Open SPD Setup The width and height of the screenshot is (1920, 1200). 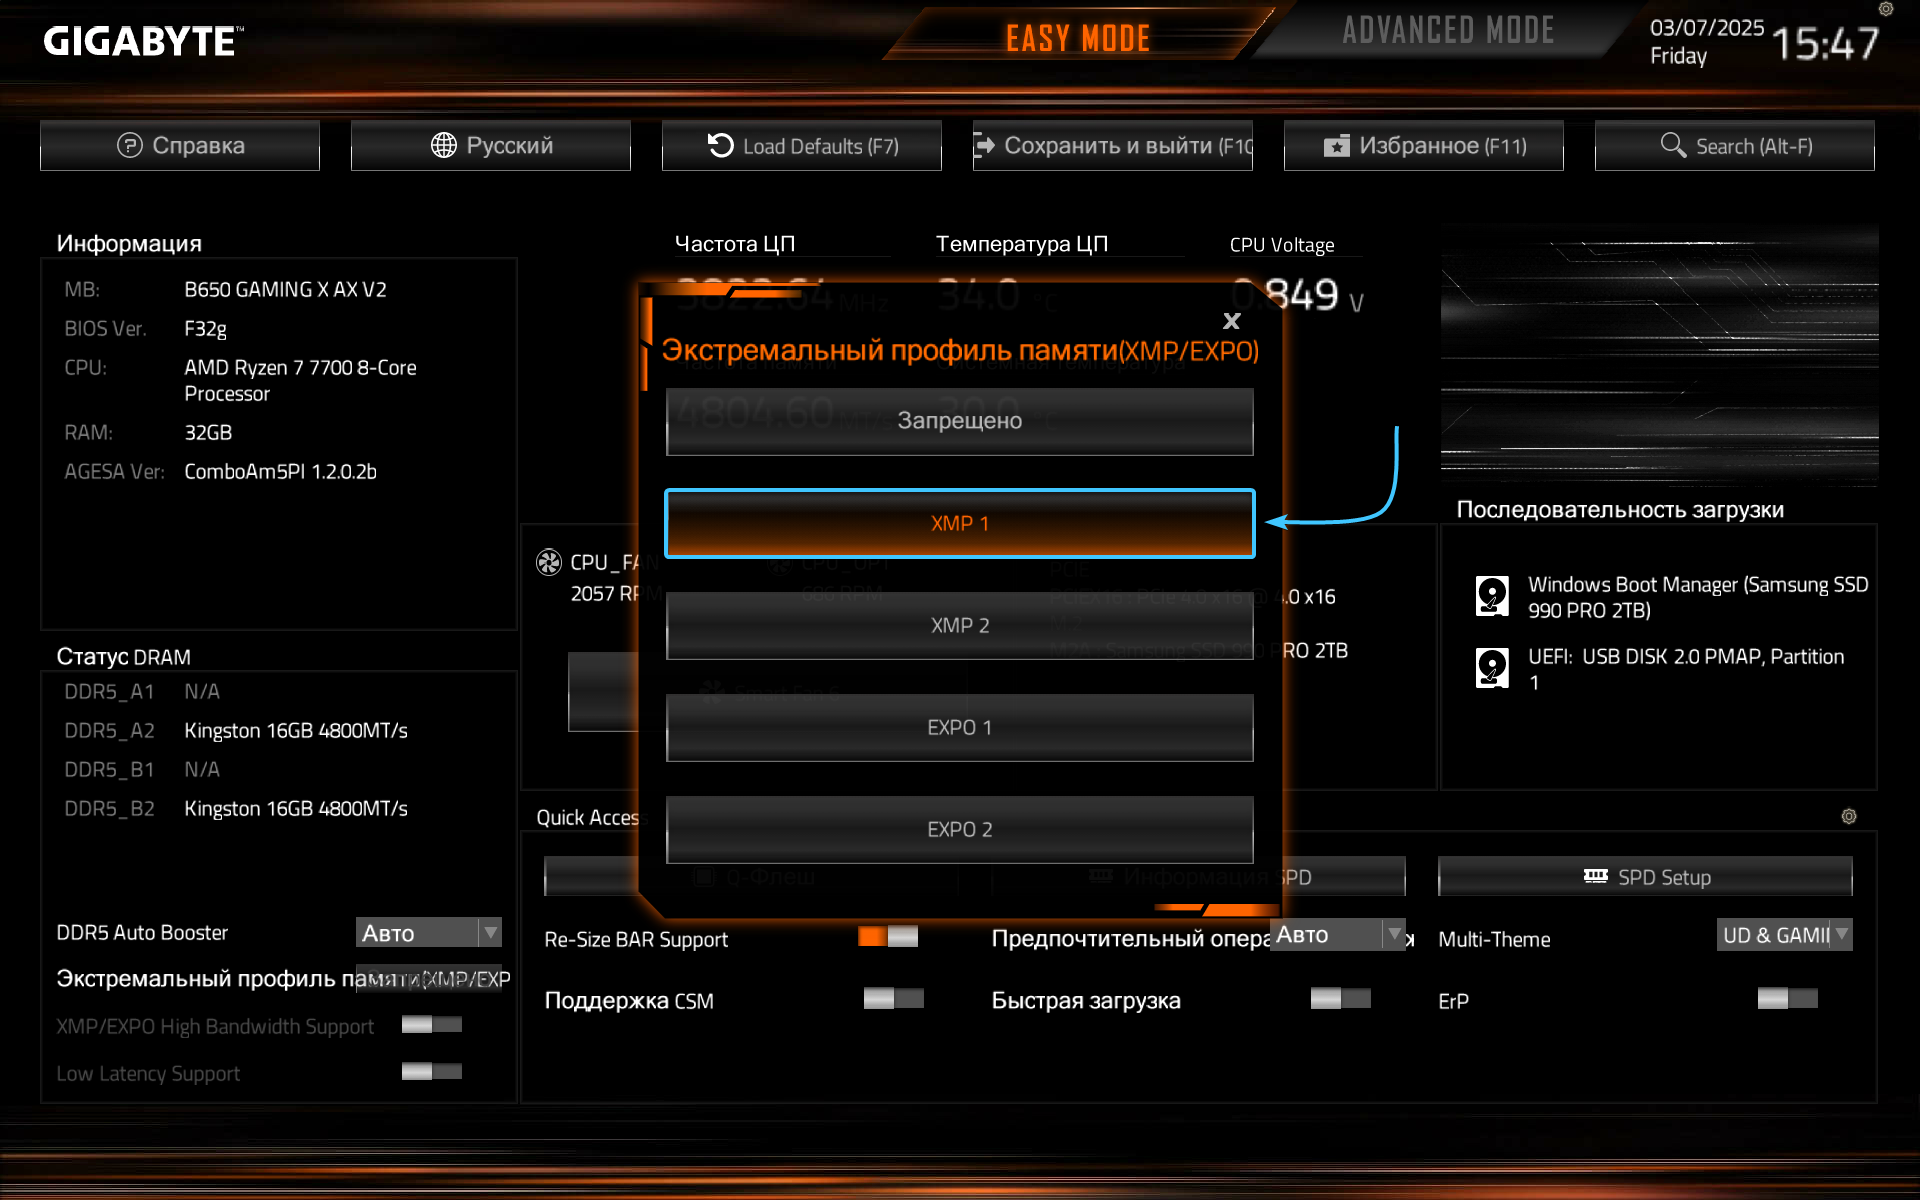[1645, 877]
